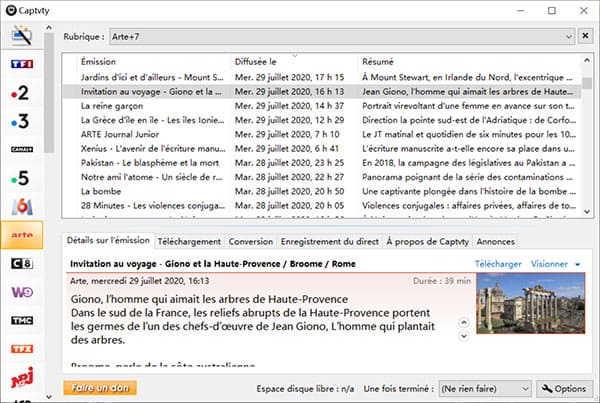Image resolution: width=600 pixels, height=403 pixels.
Task: Click summary 'Le JT matinal et quotidien'
Action: coord(468,134)
